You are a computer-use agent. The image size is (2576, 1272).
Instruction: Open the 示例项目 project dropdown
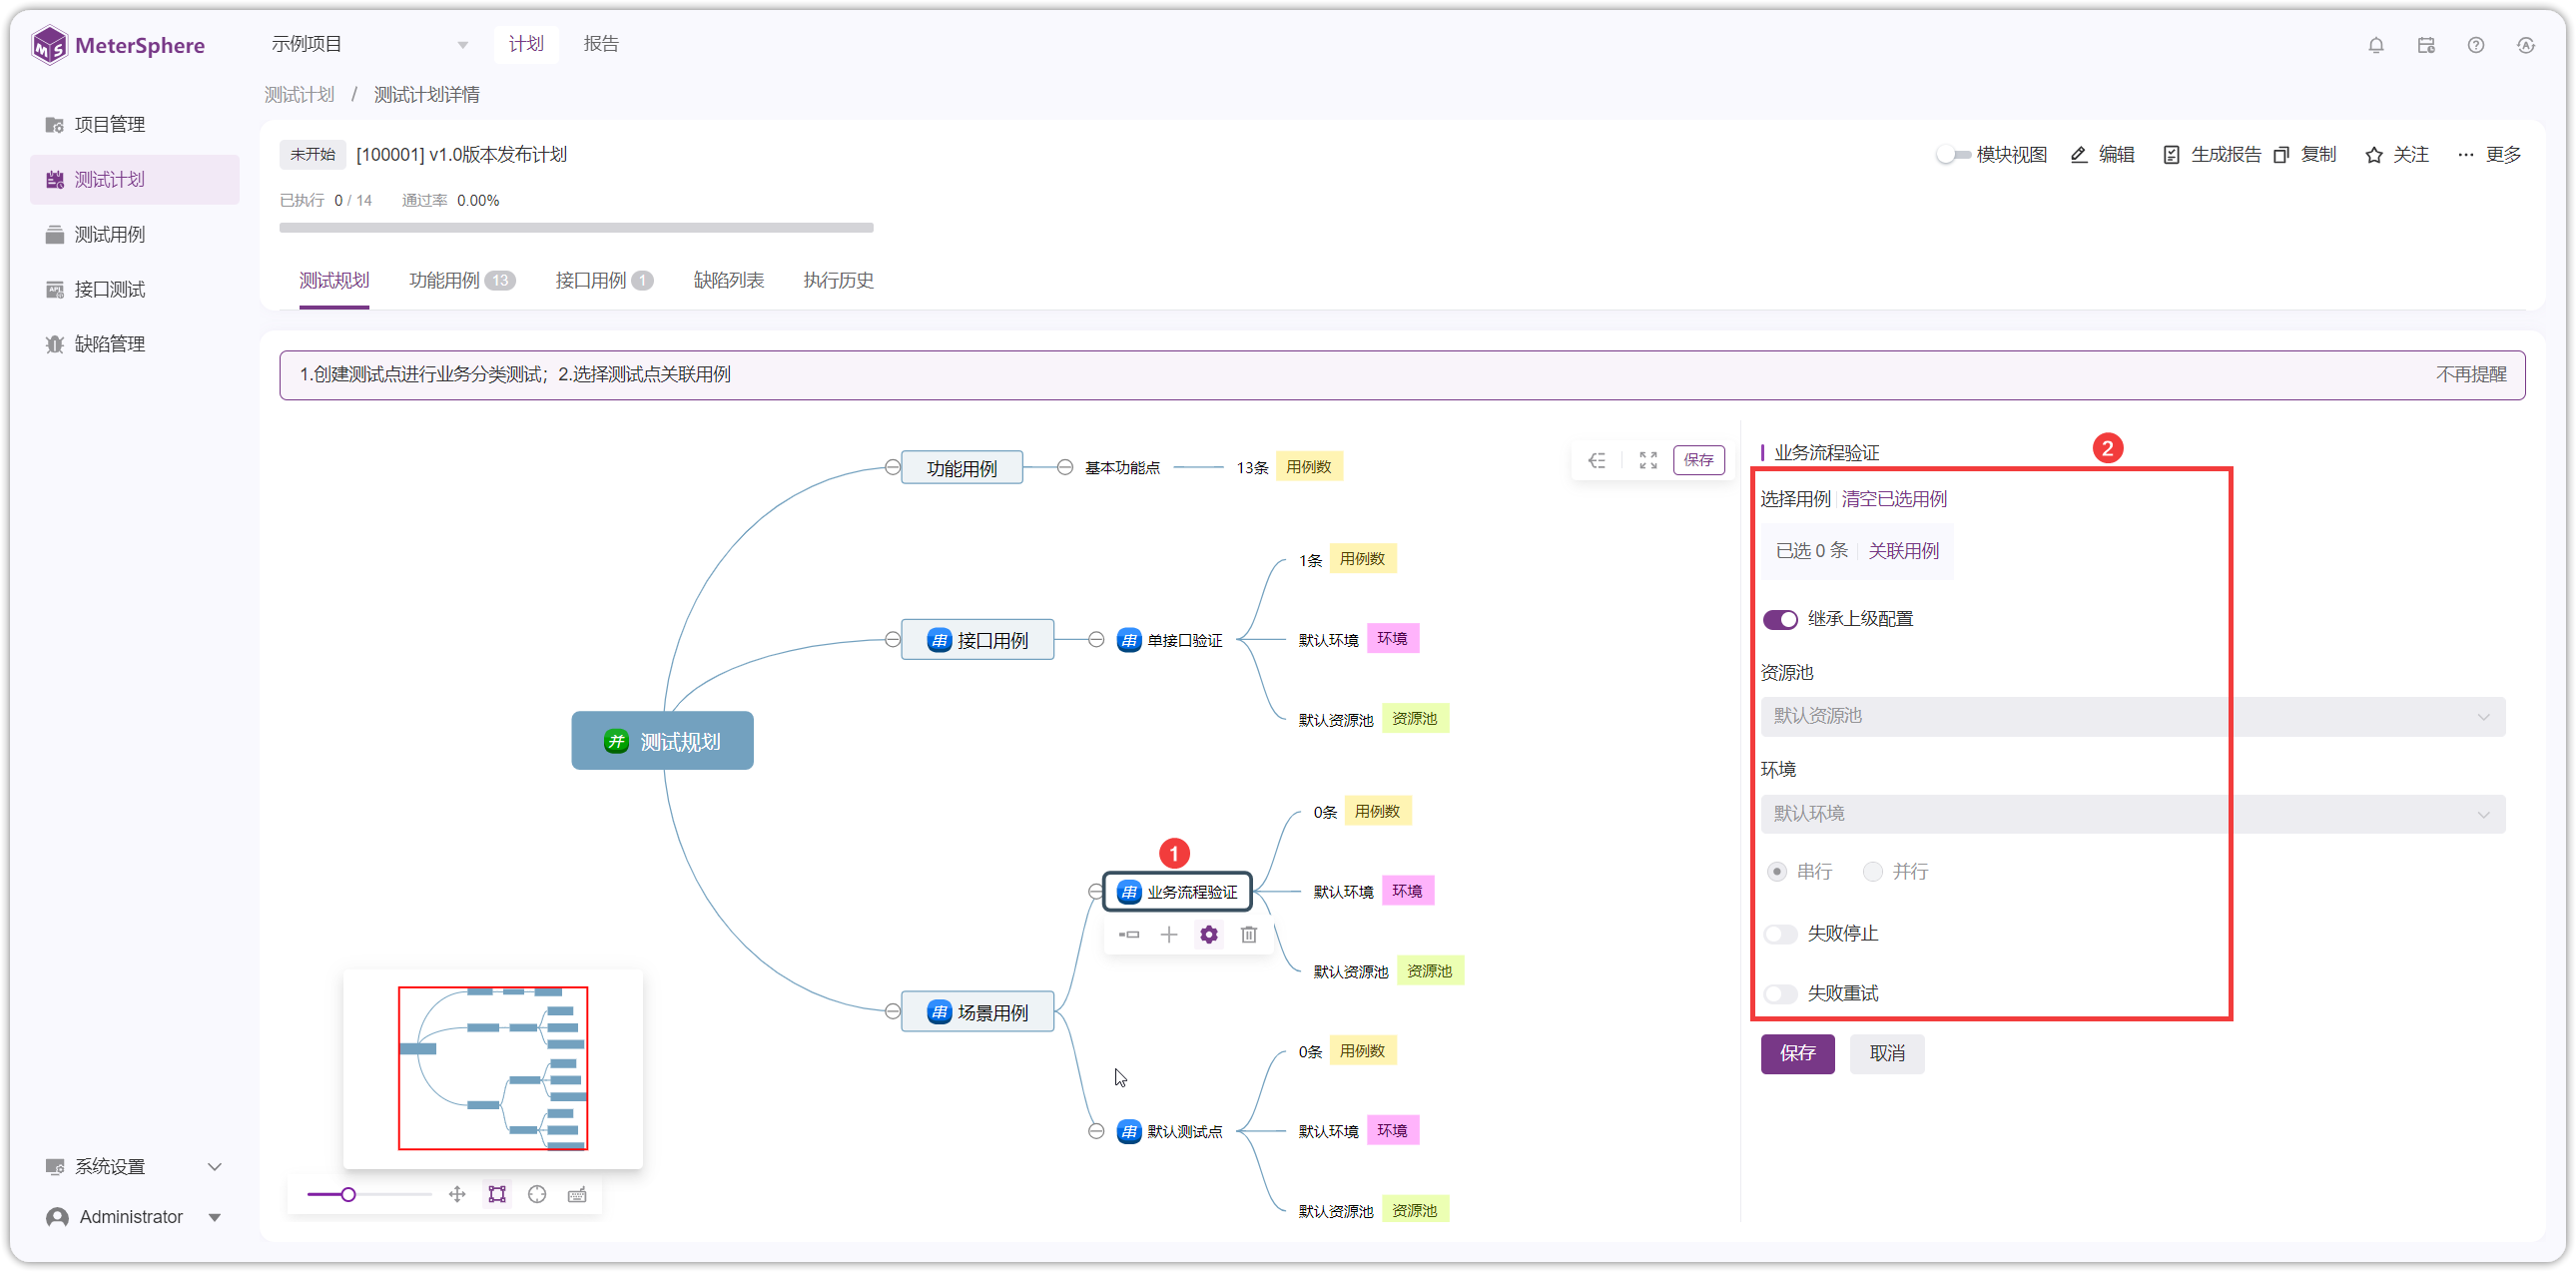[x=369, y=44]
